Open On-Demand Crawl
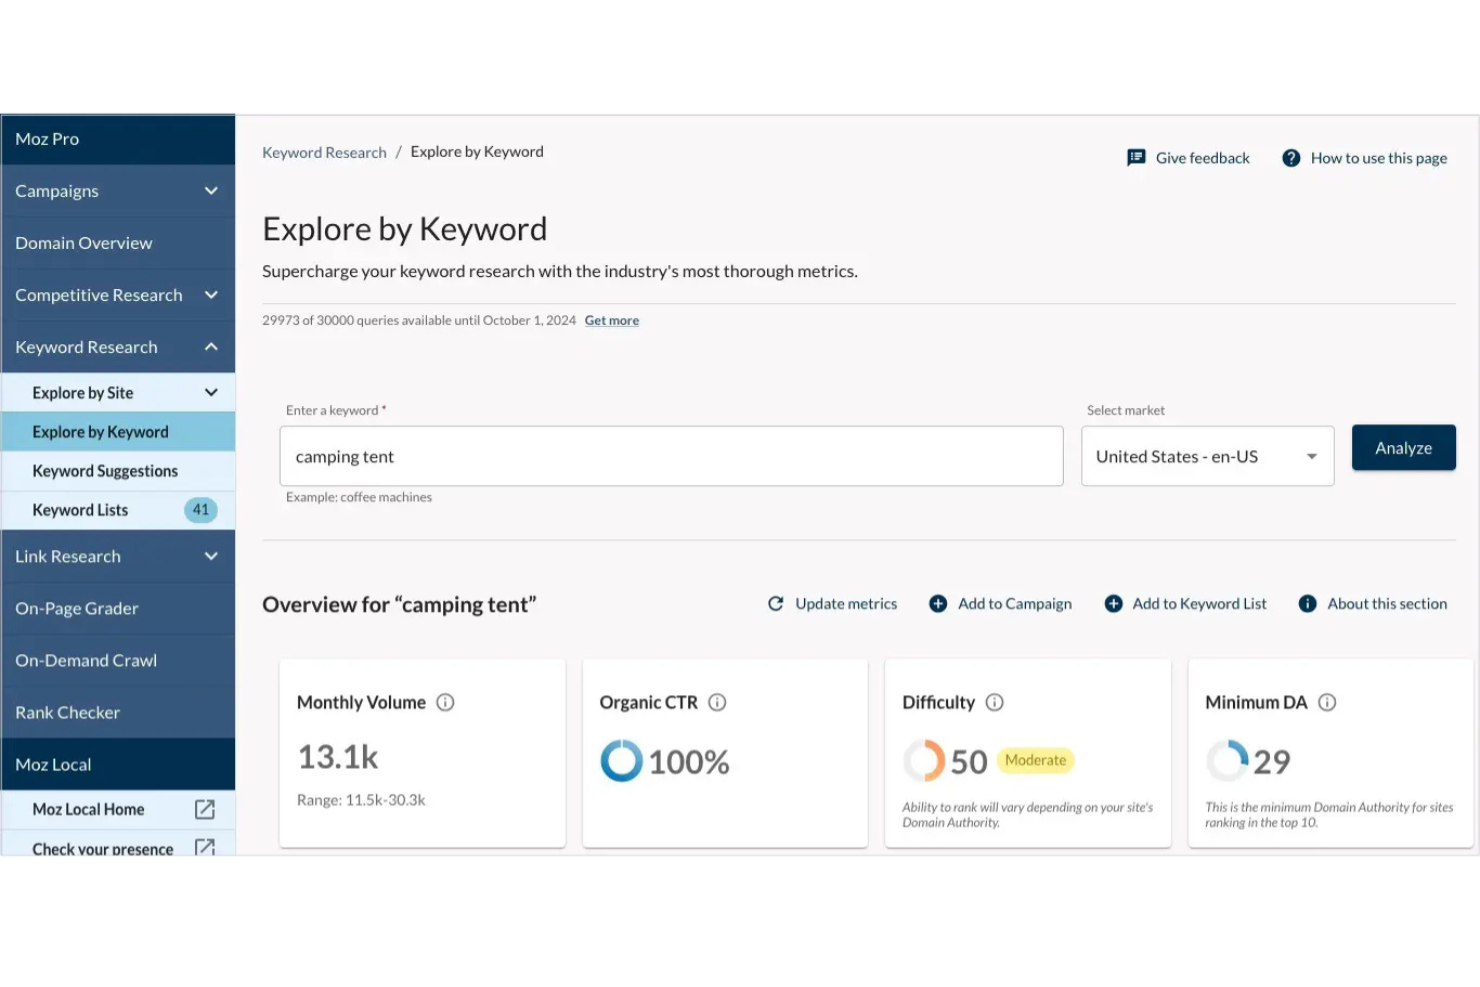Screen dimensions: 1480x987 118,660
